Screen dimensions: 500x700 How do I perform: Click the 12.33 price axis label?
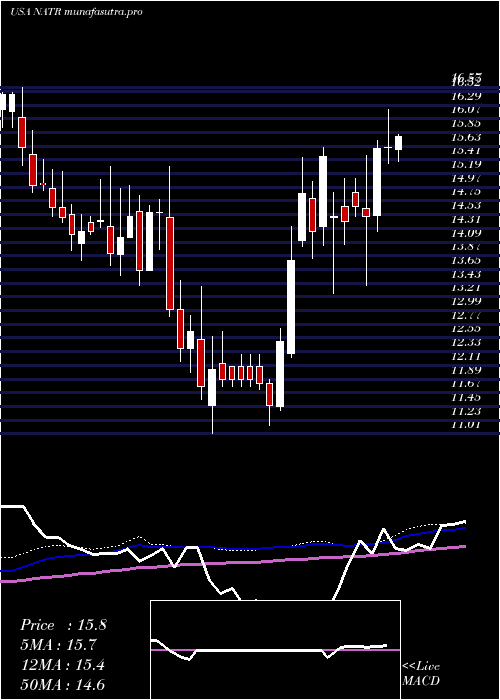pos(466,342)
